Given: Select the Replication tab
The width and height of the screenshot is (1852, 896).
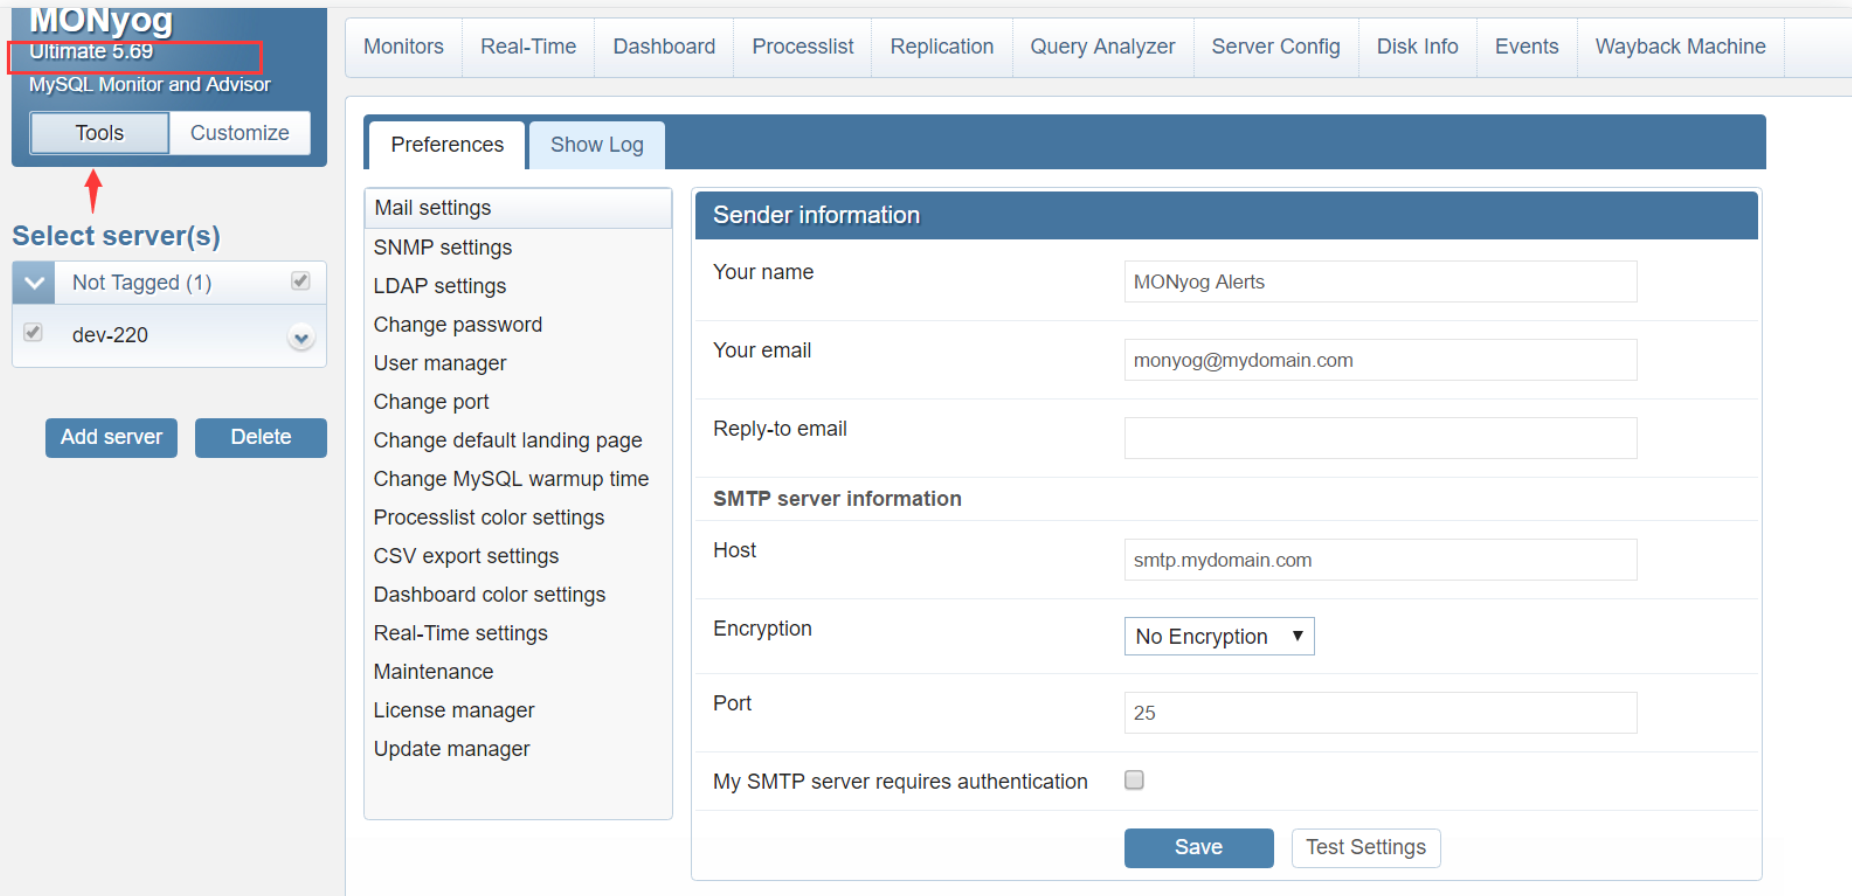Looking at the screenshot, I should pyautogui.click(x=942, y=47).
